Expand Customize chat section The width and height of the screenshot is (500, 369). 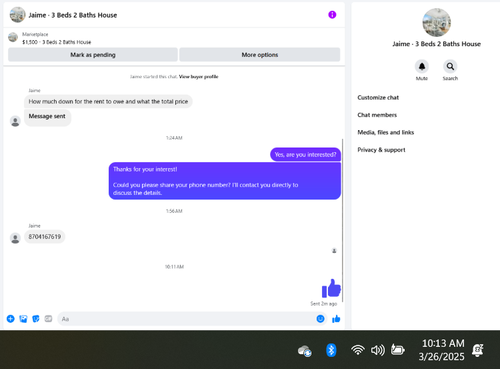[378, 98]
